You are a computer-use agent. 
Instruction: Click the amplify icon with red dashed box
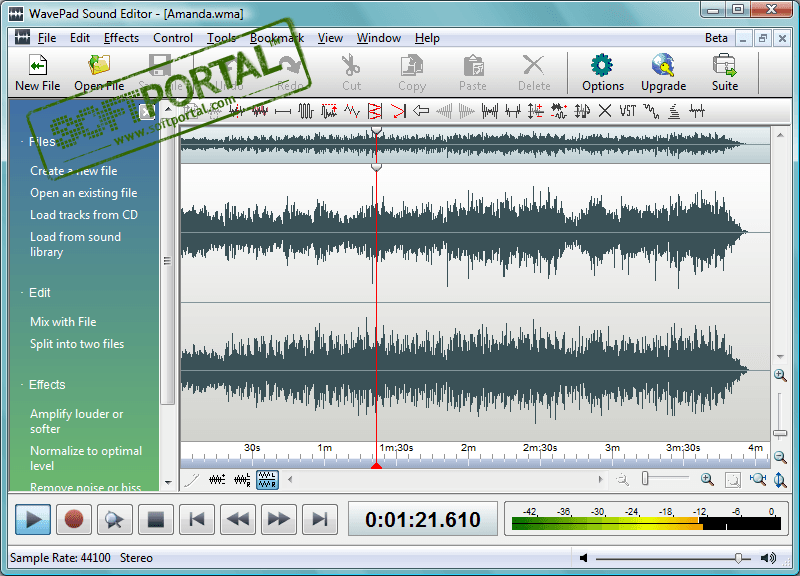pyautogui.click(x=329, y=111)
